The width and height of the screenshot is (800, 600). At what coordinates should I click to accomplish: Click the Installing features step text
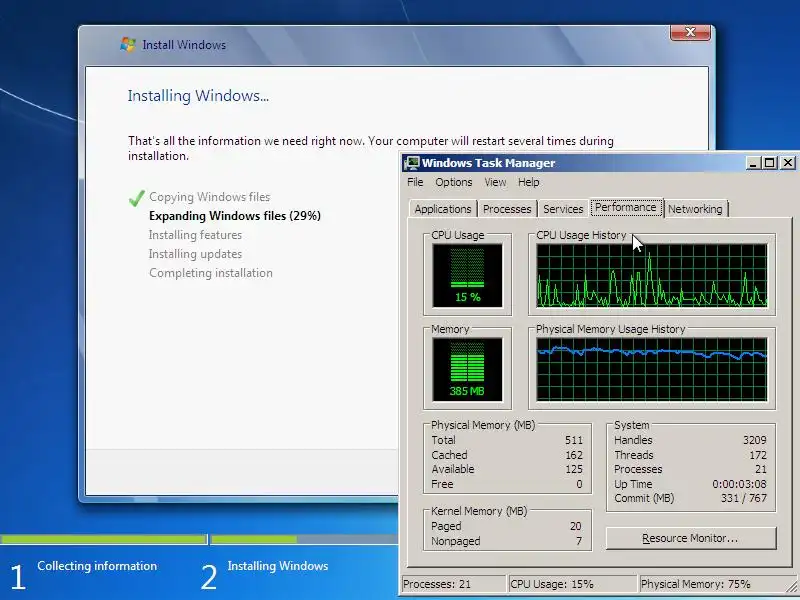[195, 235]
